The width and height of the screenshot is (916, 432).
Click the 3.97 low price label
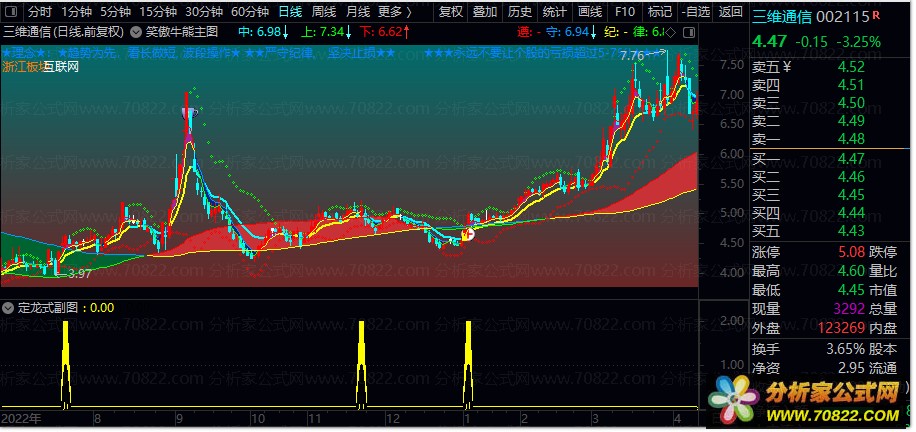coord(79,274)
